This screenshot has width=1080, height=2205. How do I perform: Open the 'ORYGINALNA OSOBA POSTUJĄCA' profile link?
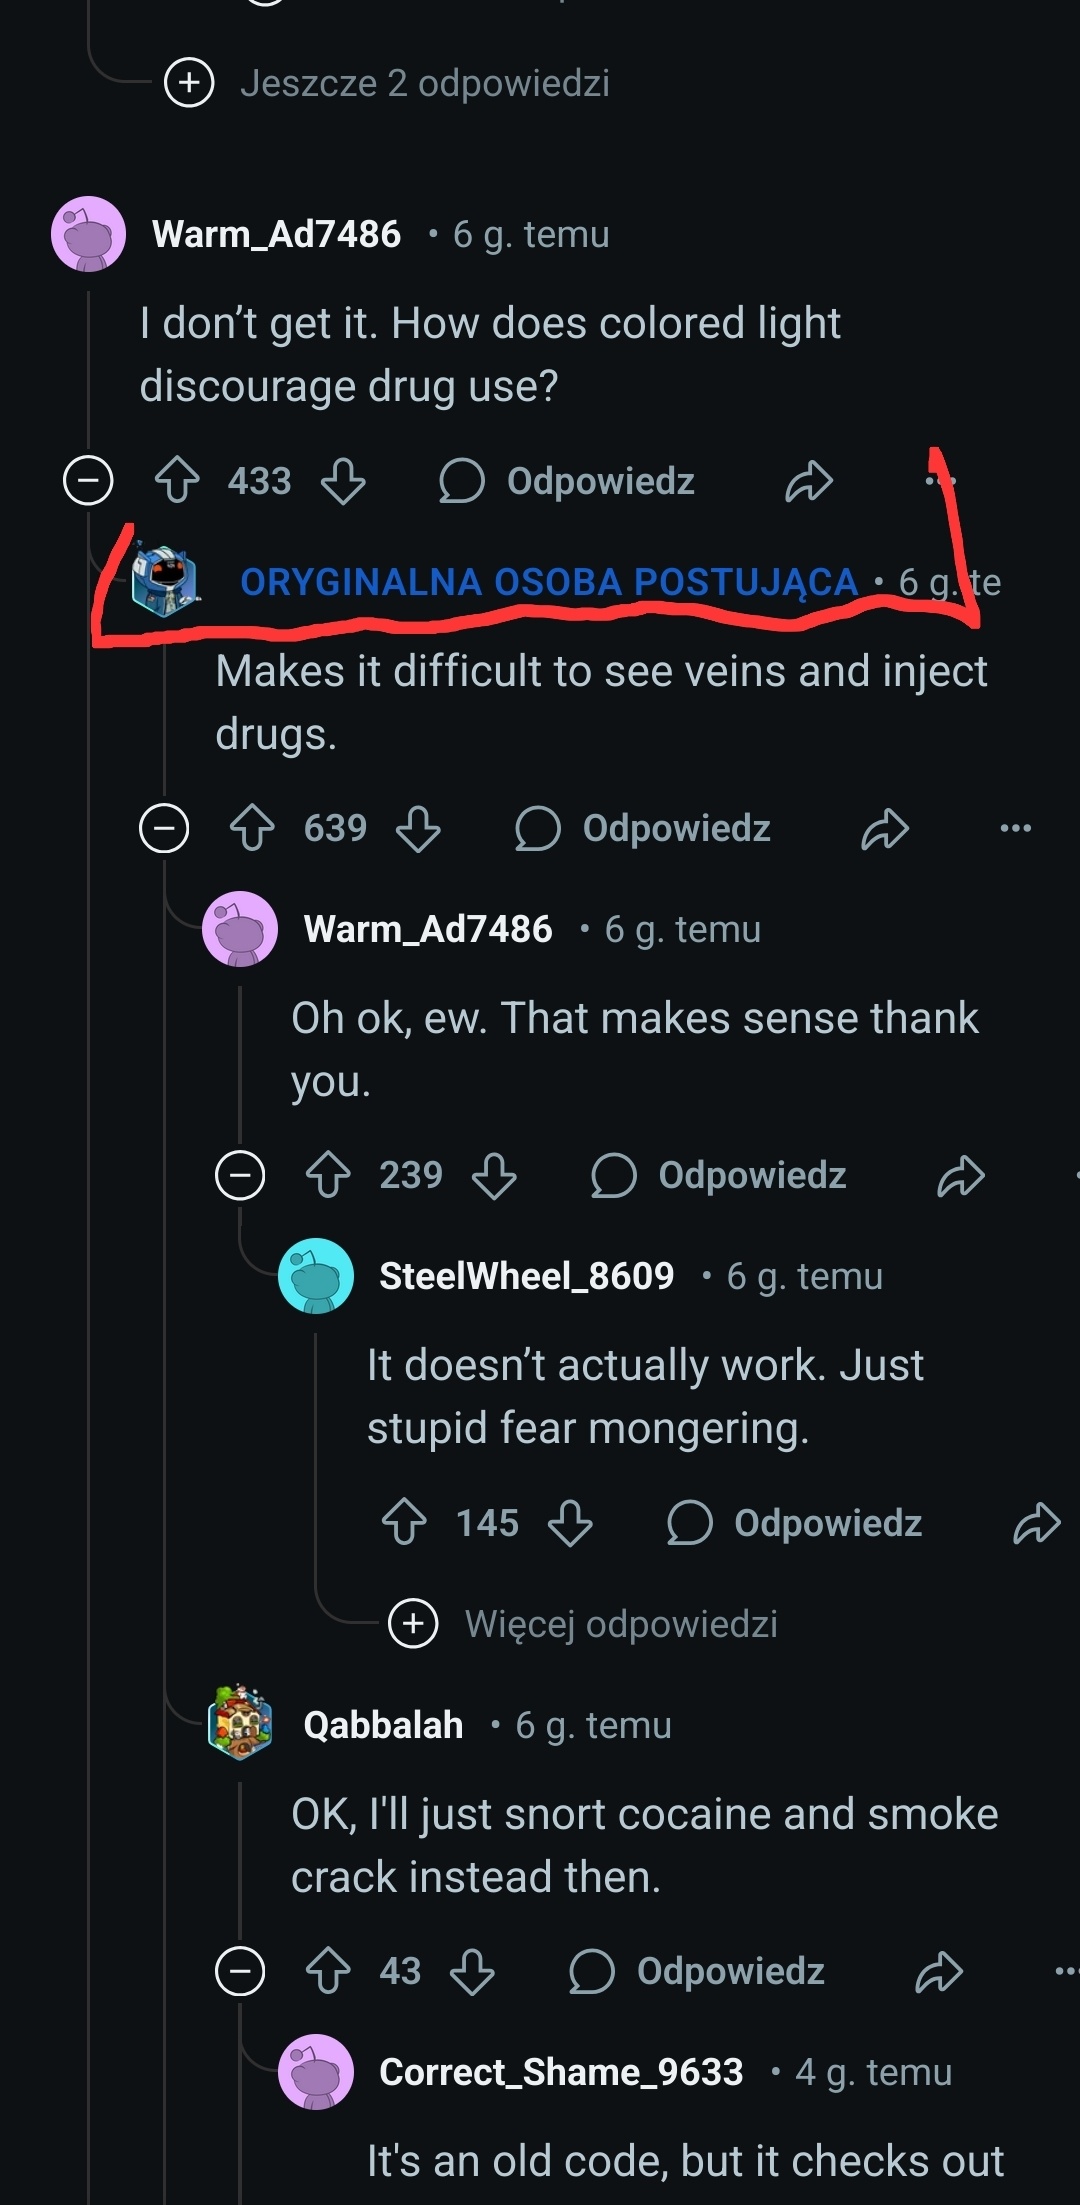point(548,582)
